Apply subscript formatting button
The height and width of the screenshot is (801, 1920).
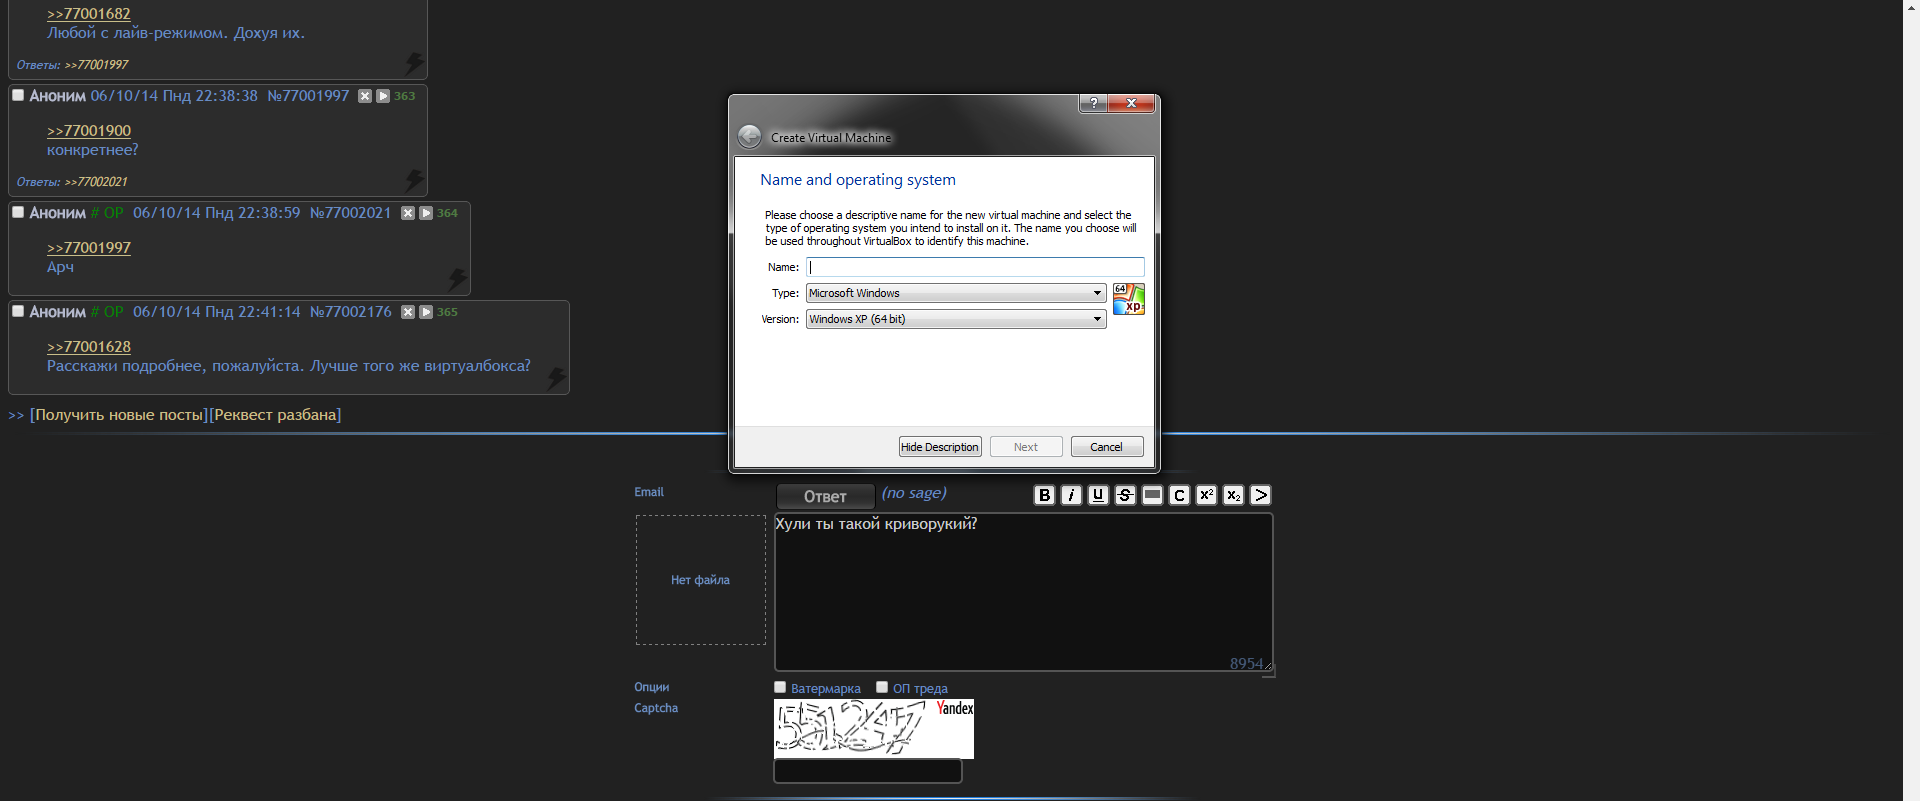point(1233,495)
